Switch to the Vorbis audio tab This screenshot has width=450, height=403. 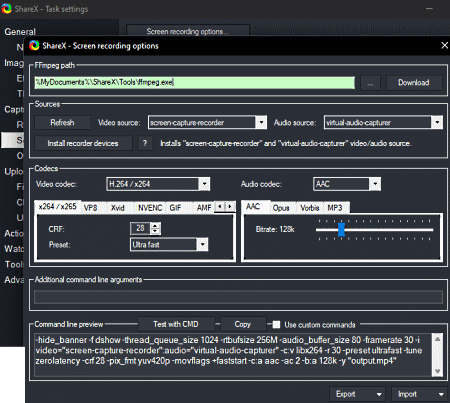pos(310,208)
